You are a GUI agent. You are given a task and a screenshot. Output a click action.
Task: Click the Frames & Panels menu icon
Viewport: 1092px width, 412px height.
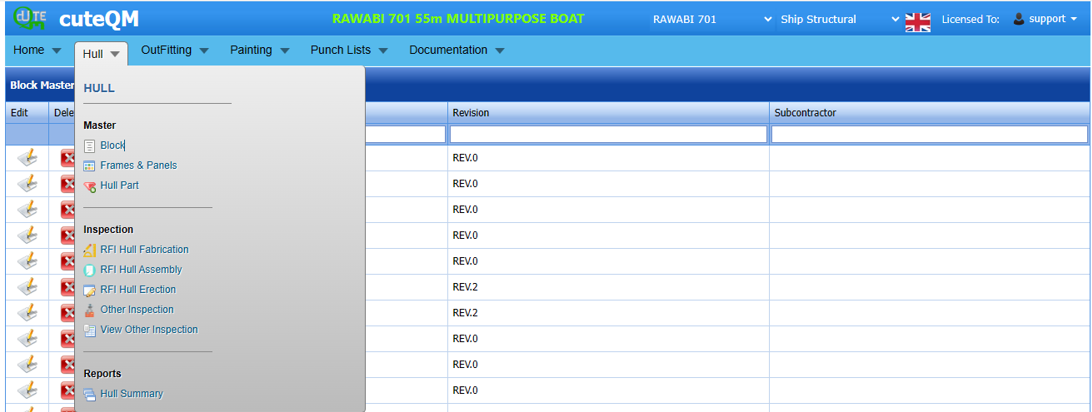90,166
